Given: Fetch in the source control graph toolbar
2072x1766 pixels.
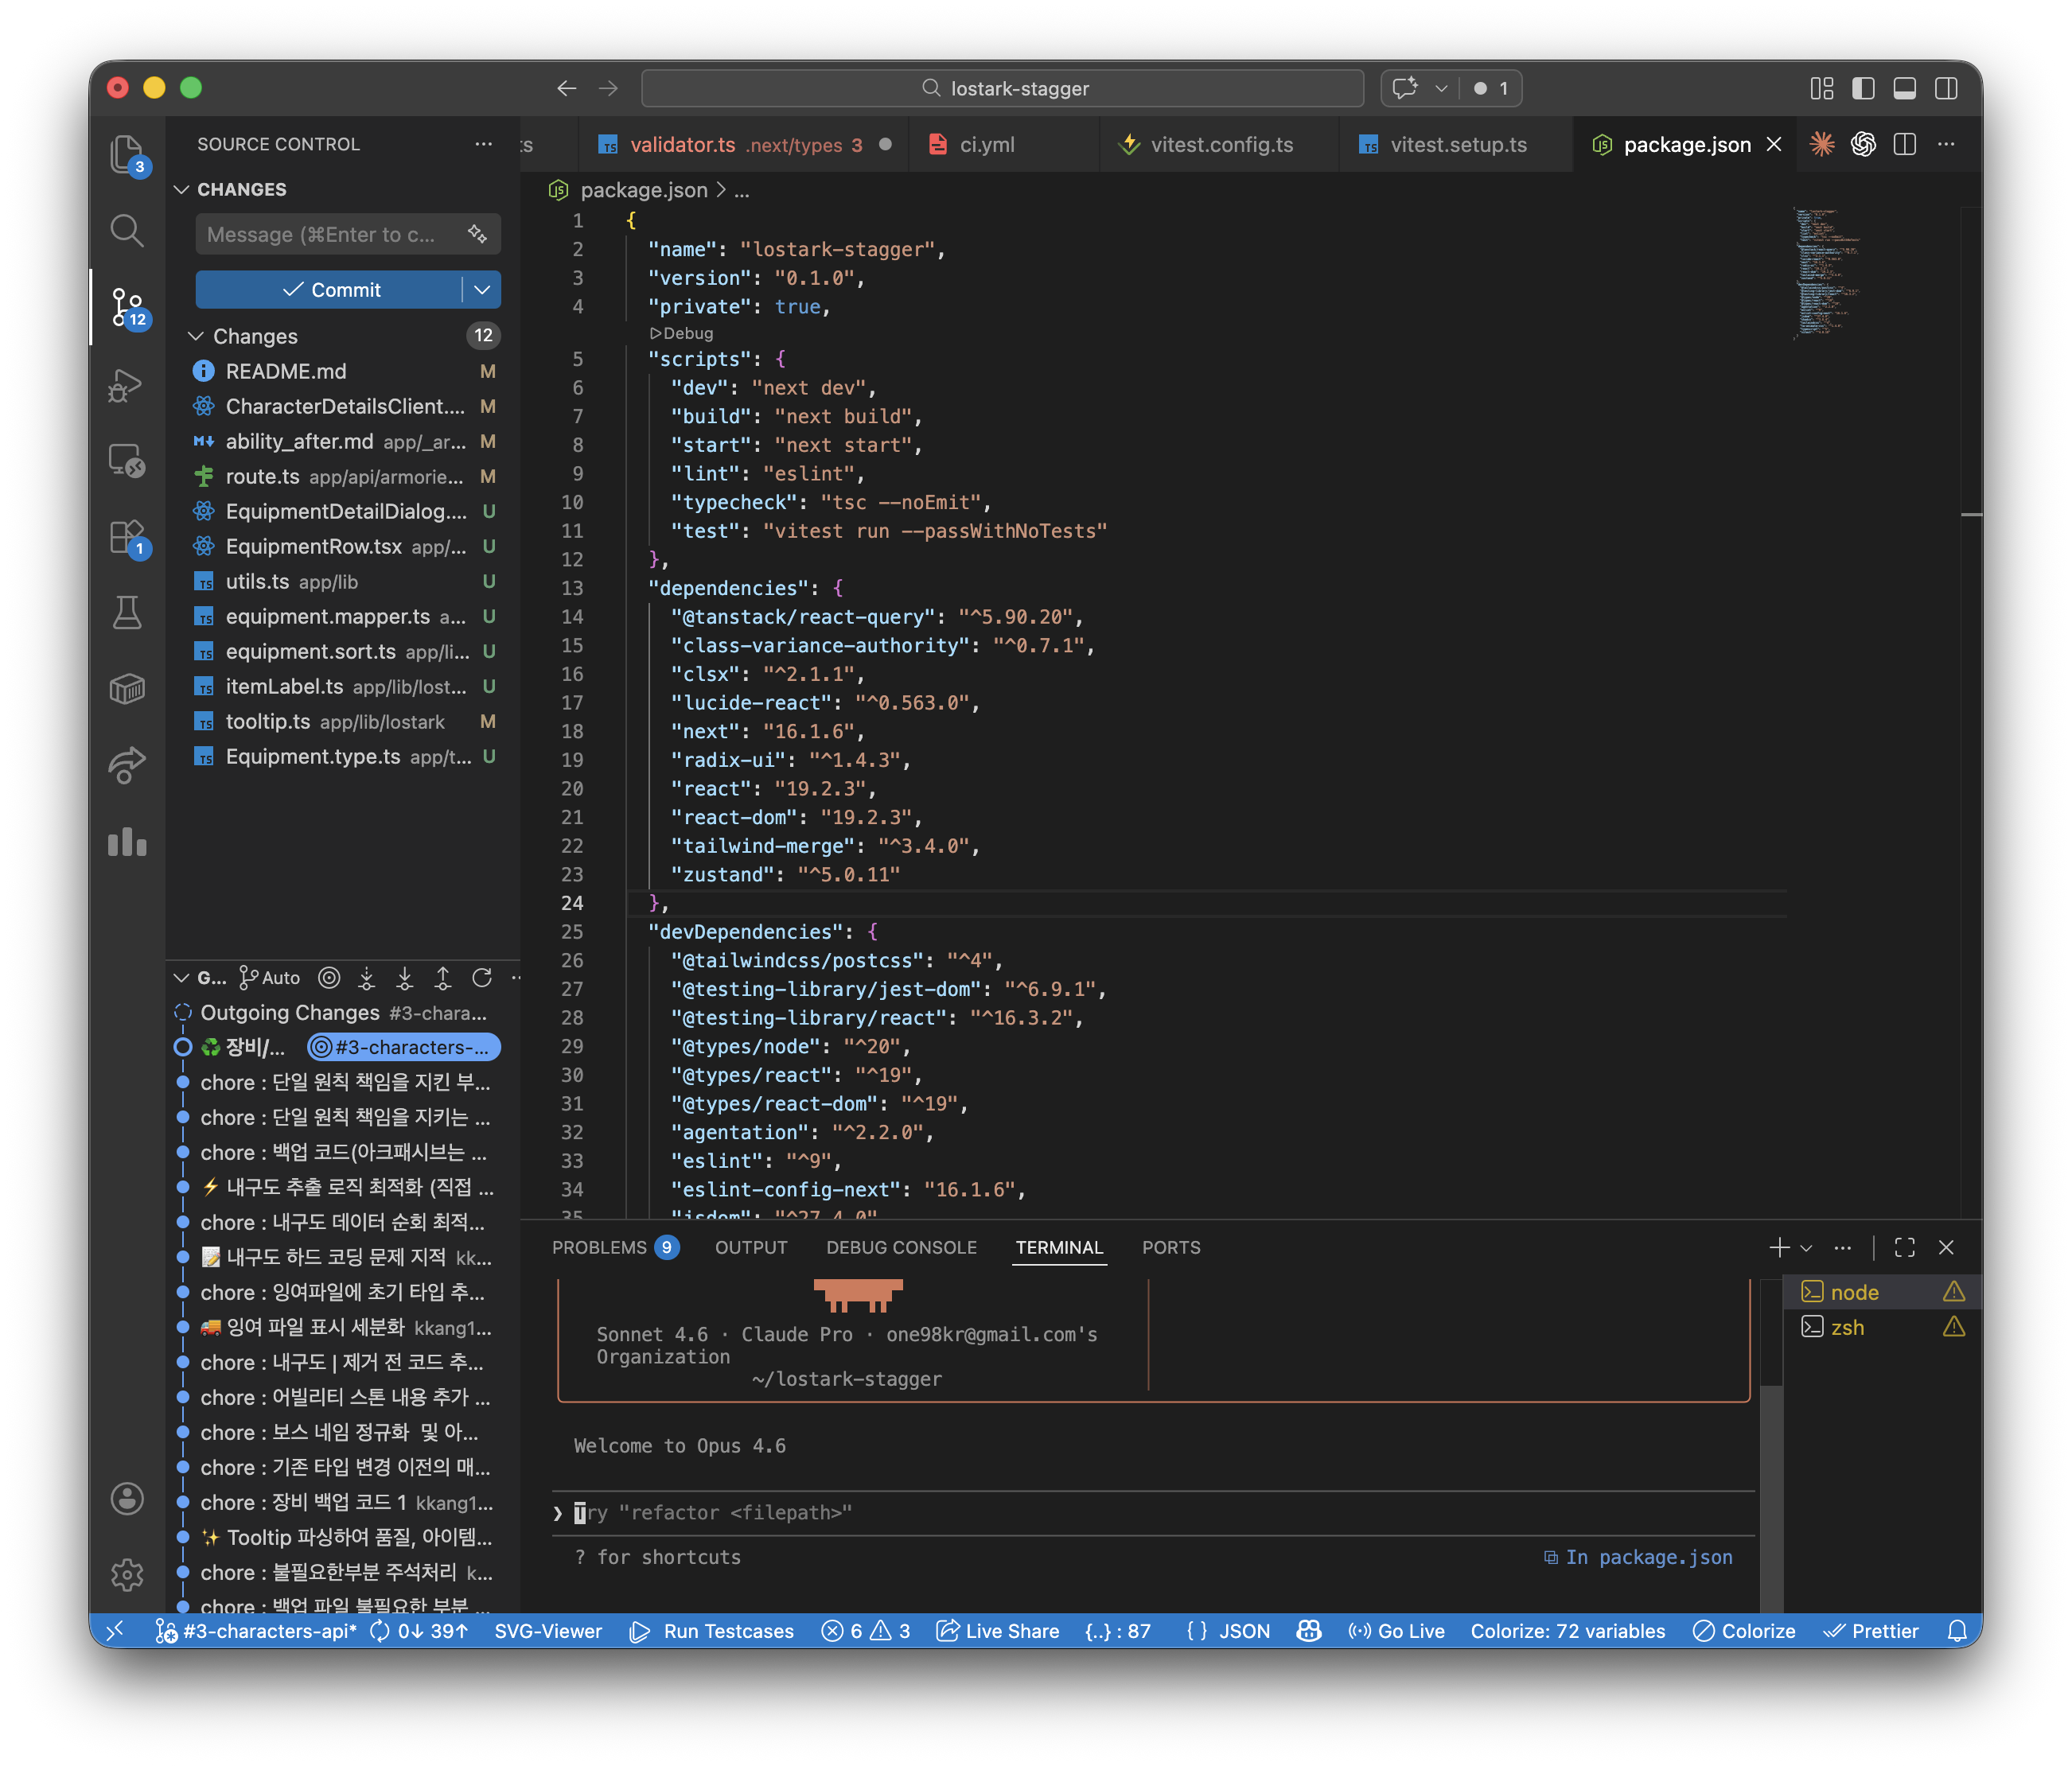Looking at the screenshot, I should click(x=367, y=978).
